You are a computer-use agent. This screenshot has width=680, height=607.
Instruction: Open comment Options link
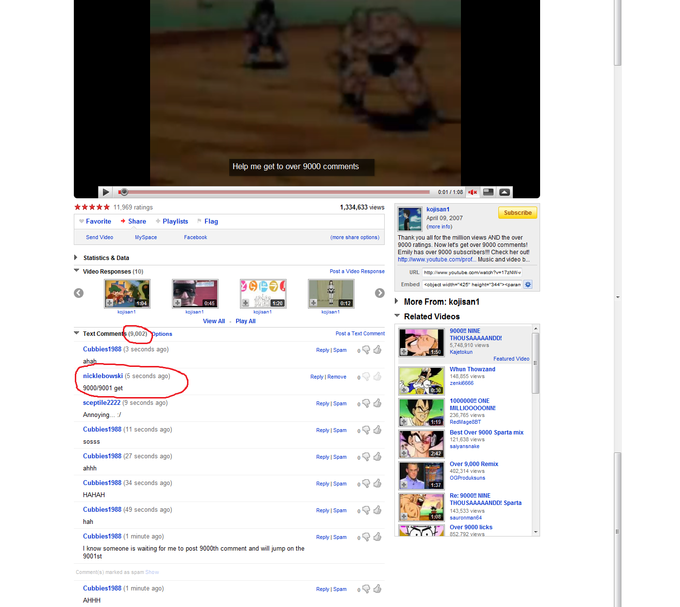coord(162,334)
